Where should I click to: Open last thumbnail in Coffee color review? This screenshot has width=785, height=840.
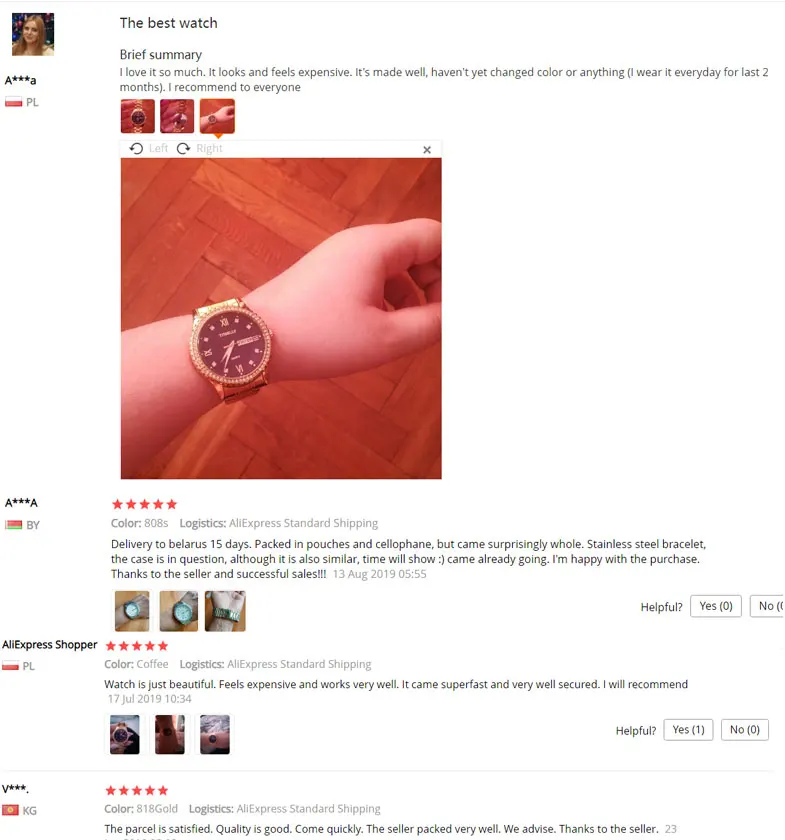point(215,734)
